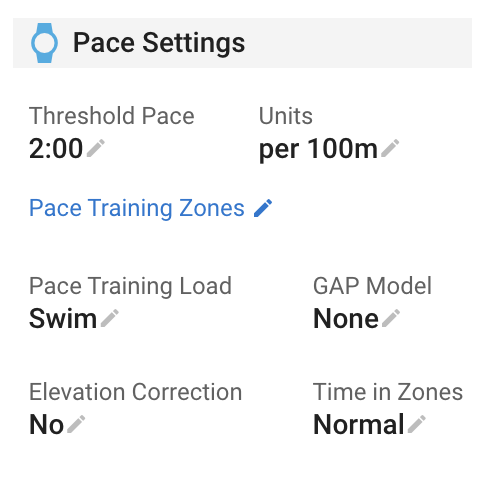Open the None GAP Model value

pyautogui.click(x=346, y=319)
